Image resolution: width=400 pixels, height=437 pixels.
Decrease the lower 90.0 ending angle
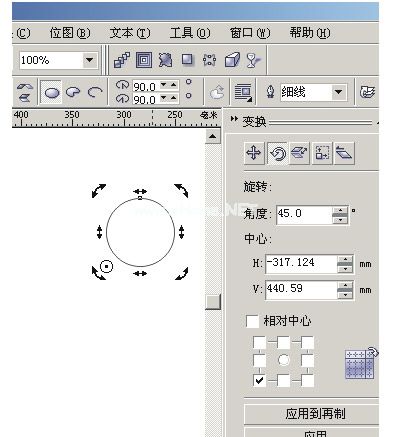164,98
